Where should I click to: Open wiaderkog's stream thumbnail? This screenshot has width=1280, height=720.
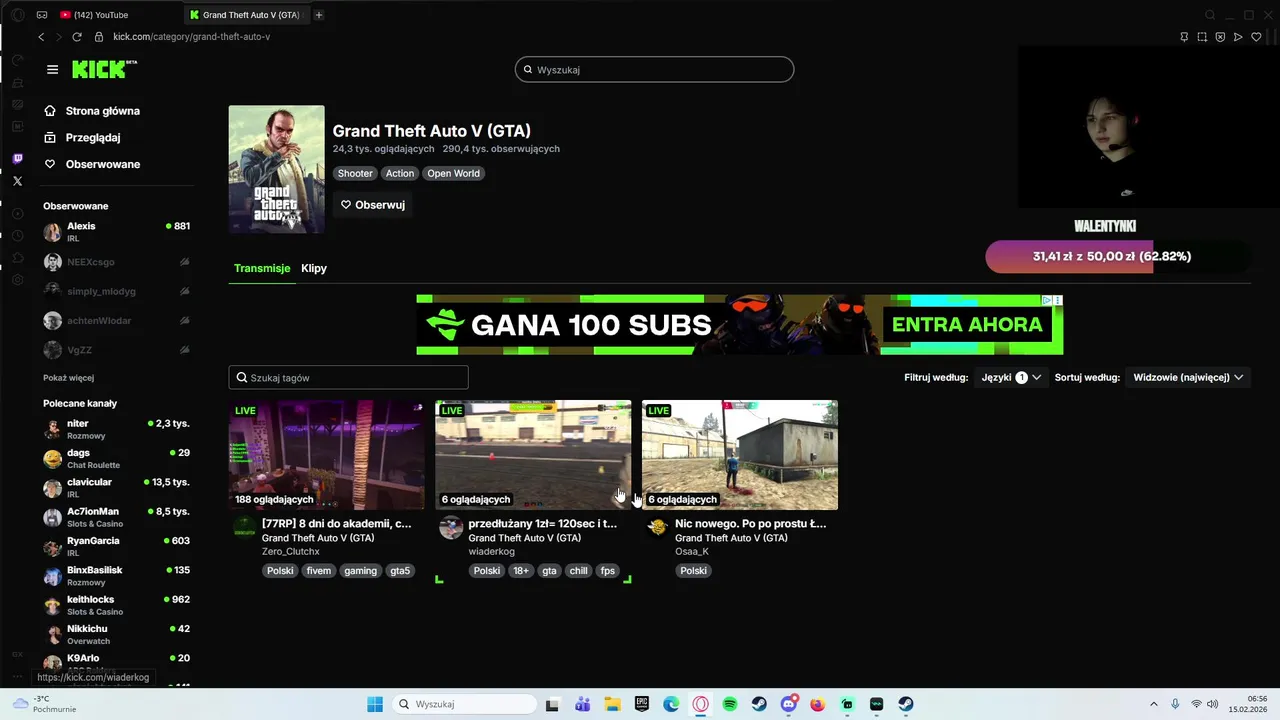533,455
